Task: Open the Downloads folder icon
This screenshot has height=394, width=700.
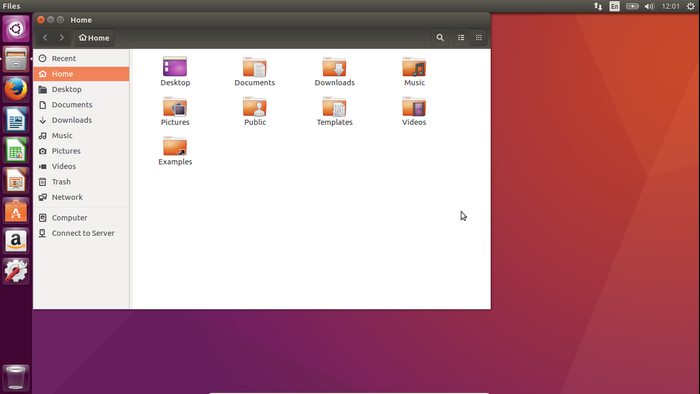Action: (334, 67)
